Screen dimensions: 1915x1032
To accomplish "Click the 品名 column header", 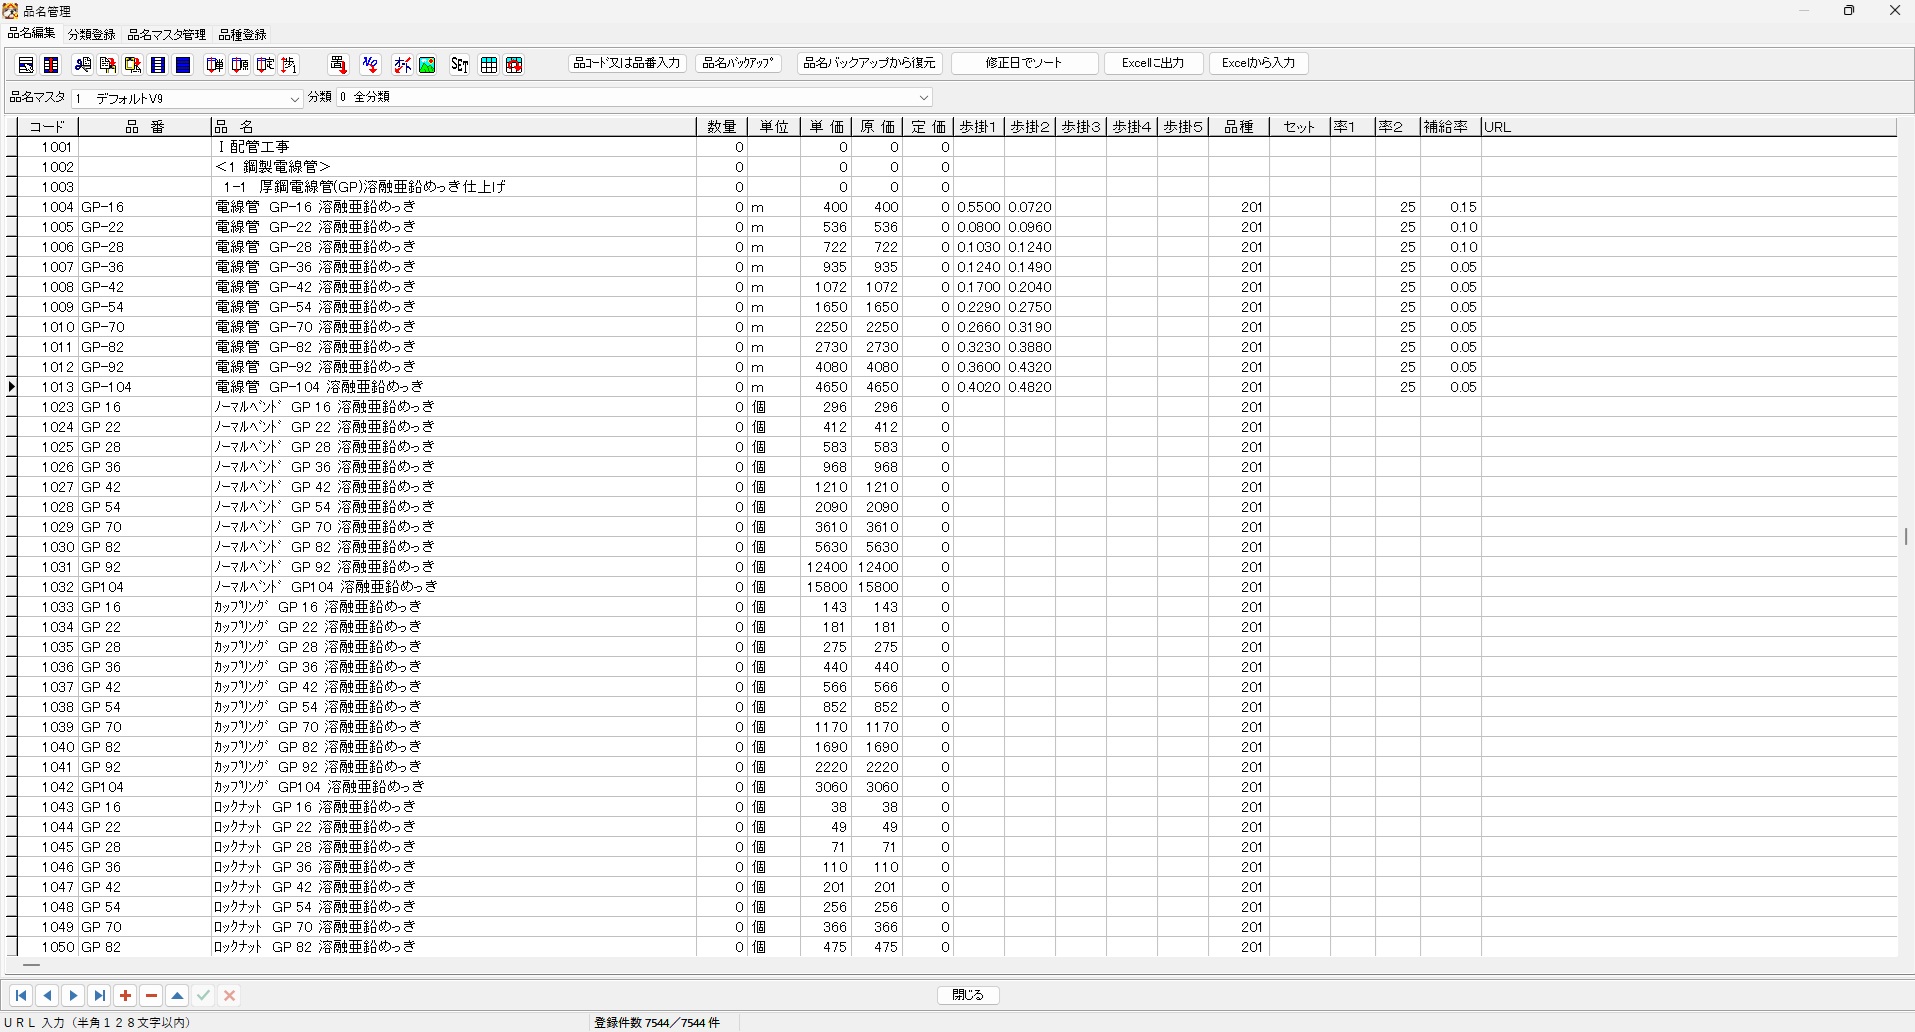I will click(x=453, y=127).
